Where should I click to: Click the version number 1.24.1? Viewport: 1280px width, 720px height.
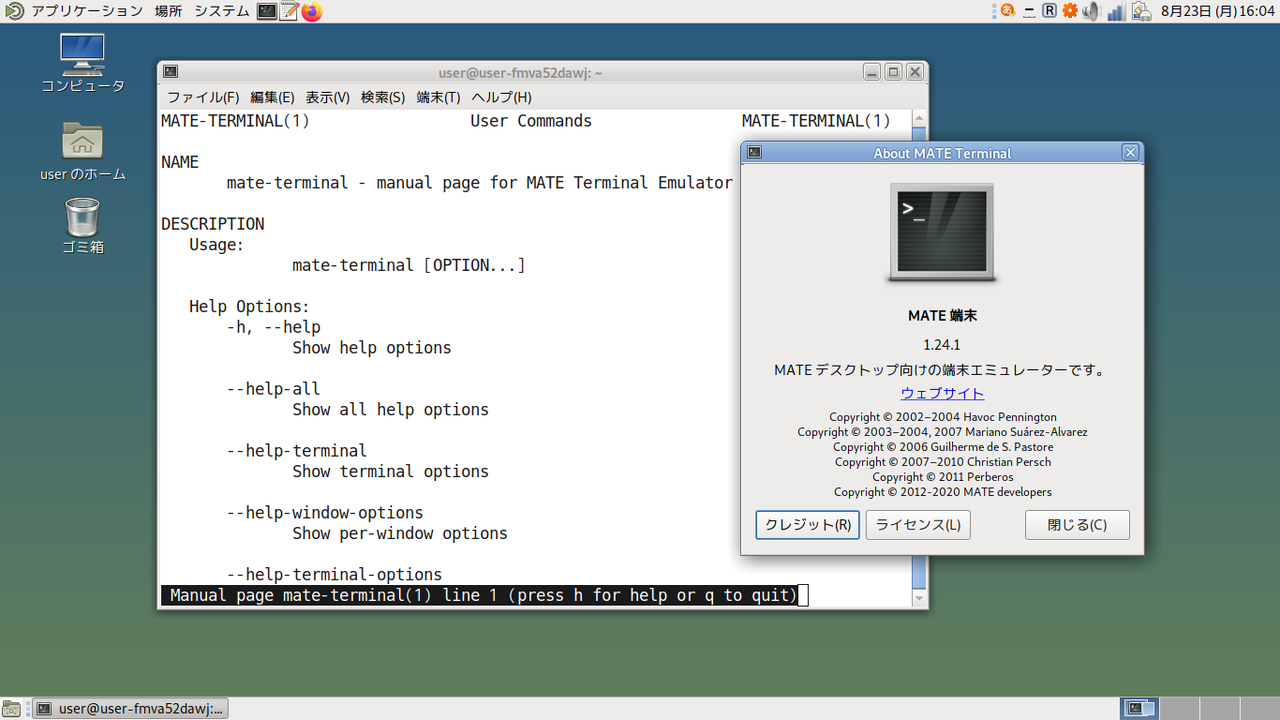point(942,345)
